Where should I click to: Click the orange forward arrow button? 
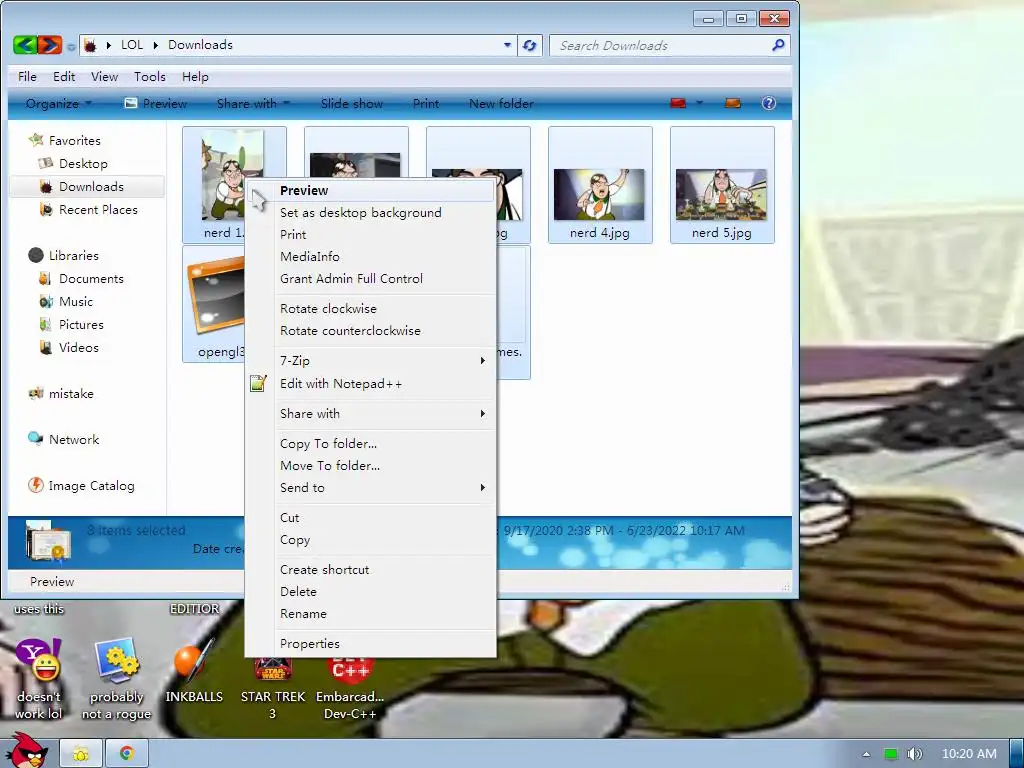(x=50, y=45)
